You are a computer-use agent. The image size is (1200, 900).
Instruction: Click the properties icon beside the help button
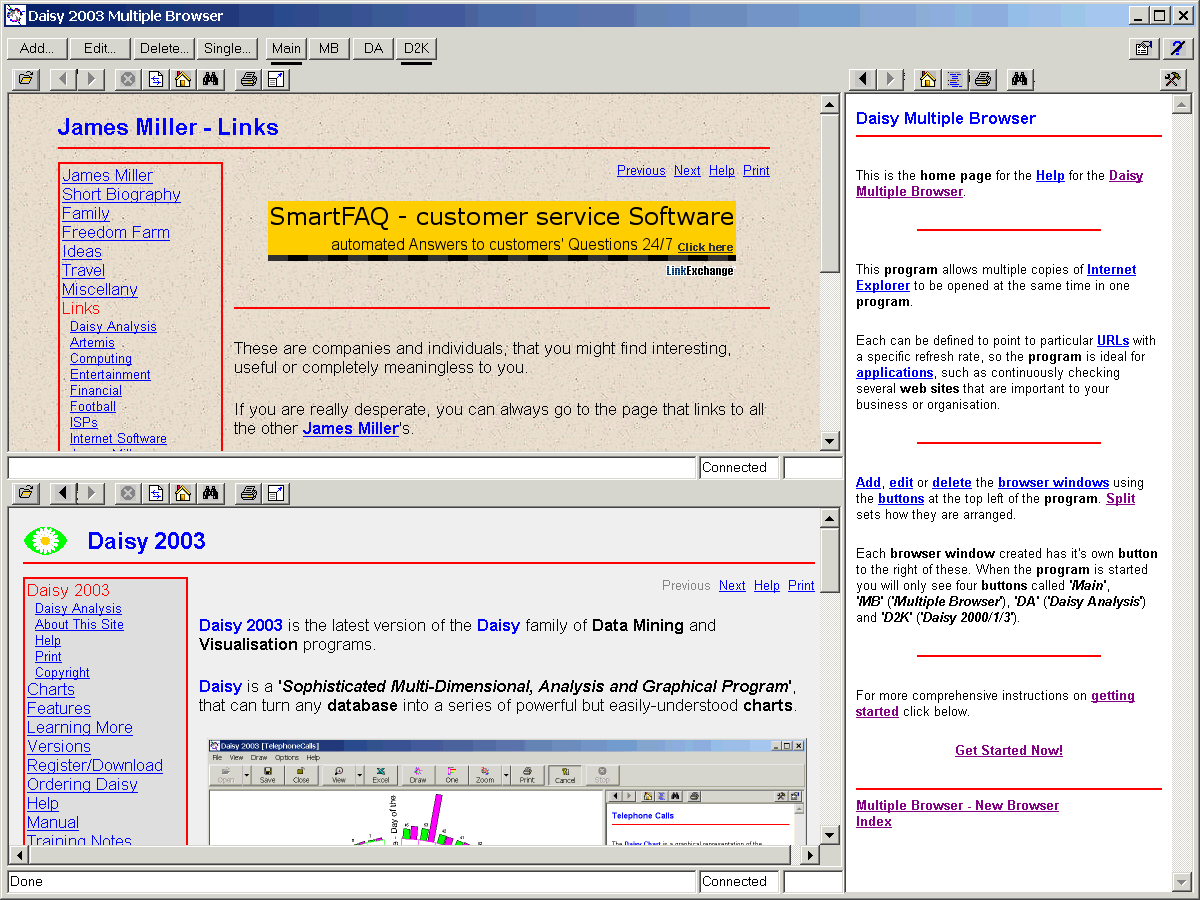point(1143,48)
